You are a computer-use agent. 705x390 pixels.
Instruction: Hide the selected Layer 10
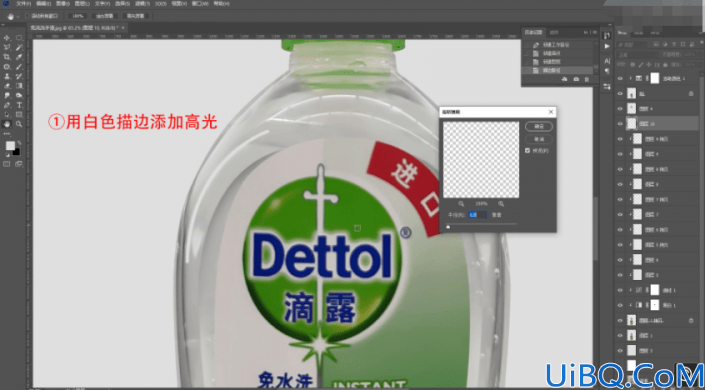(x=620, y=123)
